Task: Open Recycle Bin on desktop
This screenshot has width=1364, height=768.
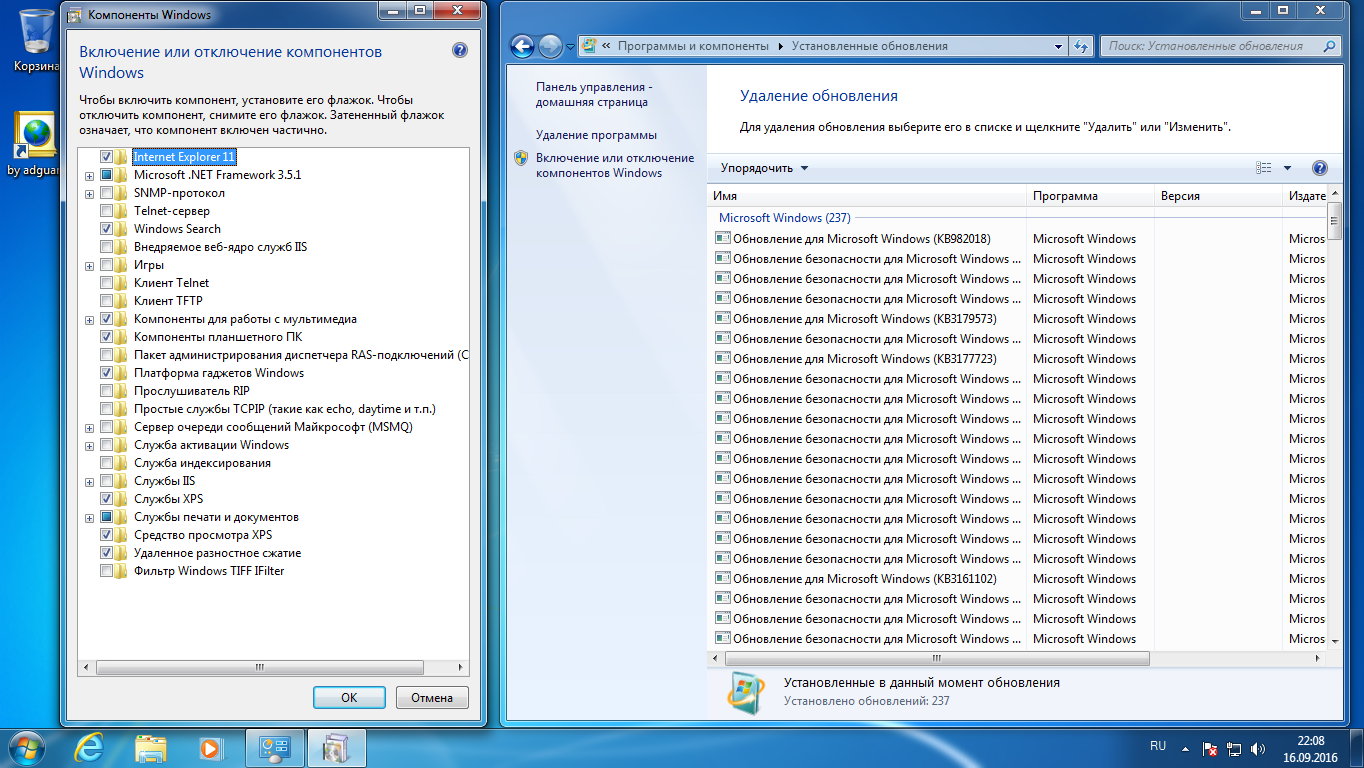Action: click(x=36, y=40)
